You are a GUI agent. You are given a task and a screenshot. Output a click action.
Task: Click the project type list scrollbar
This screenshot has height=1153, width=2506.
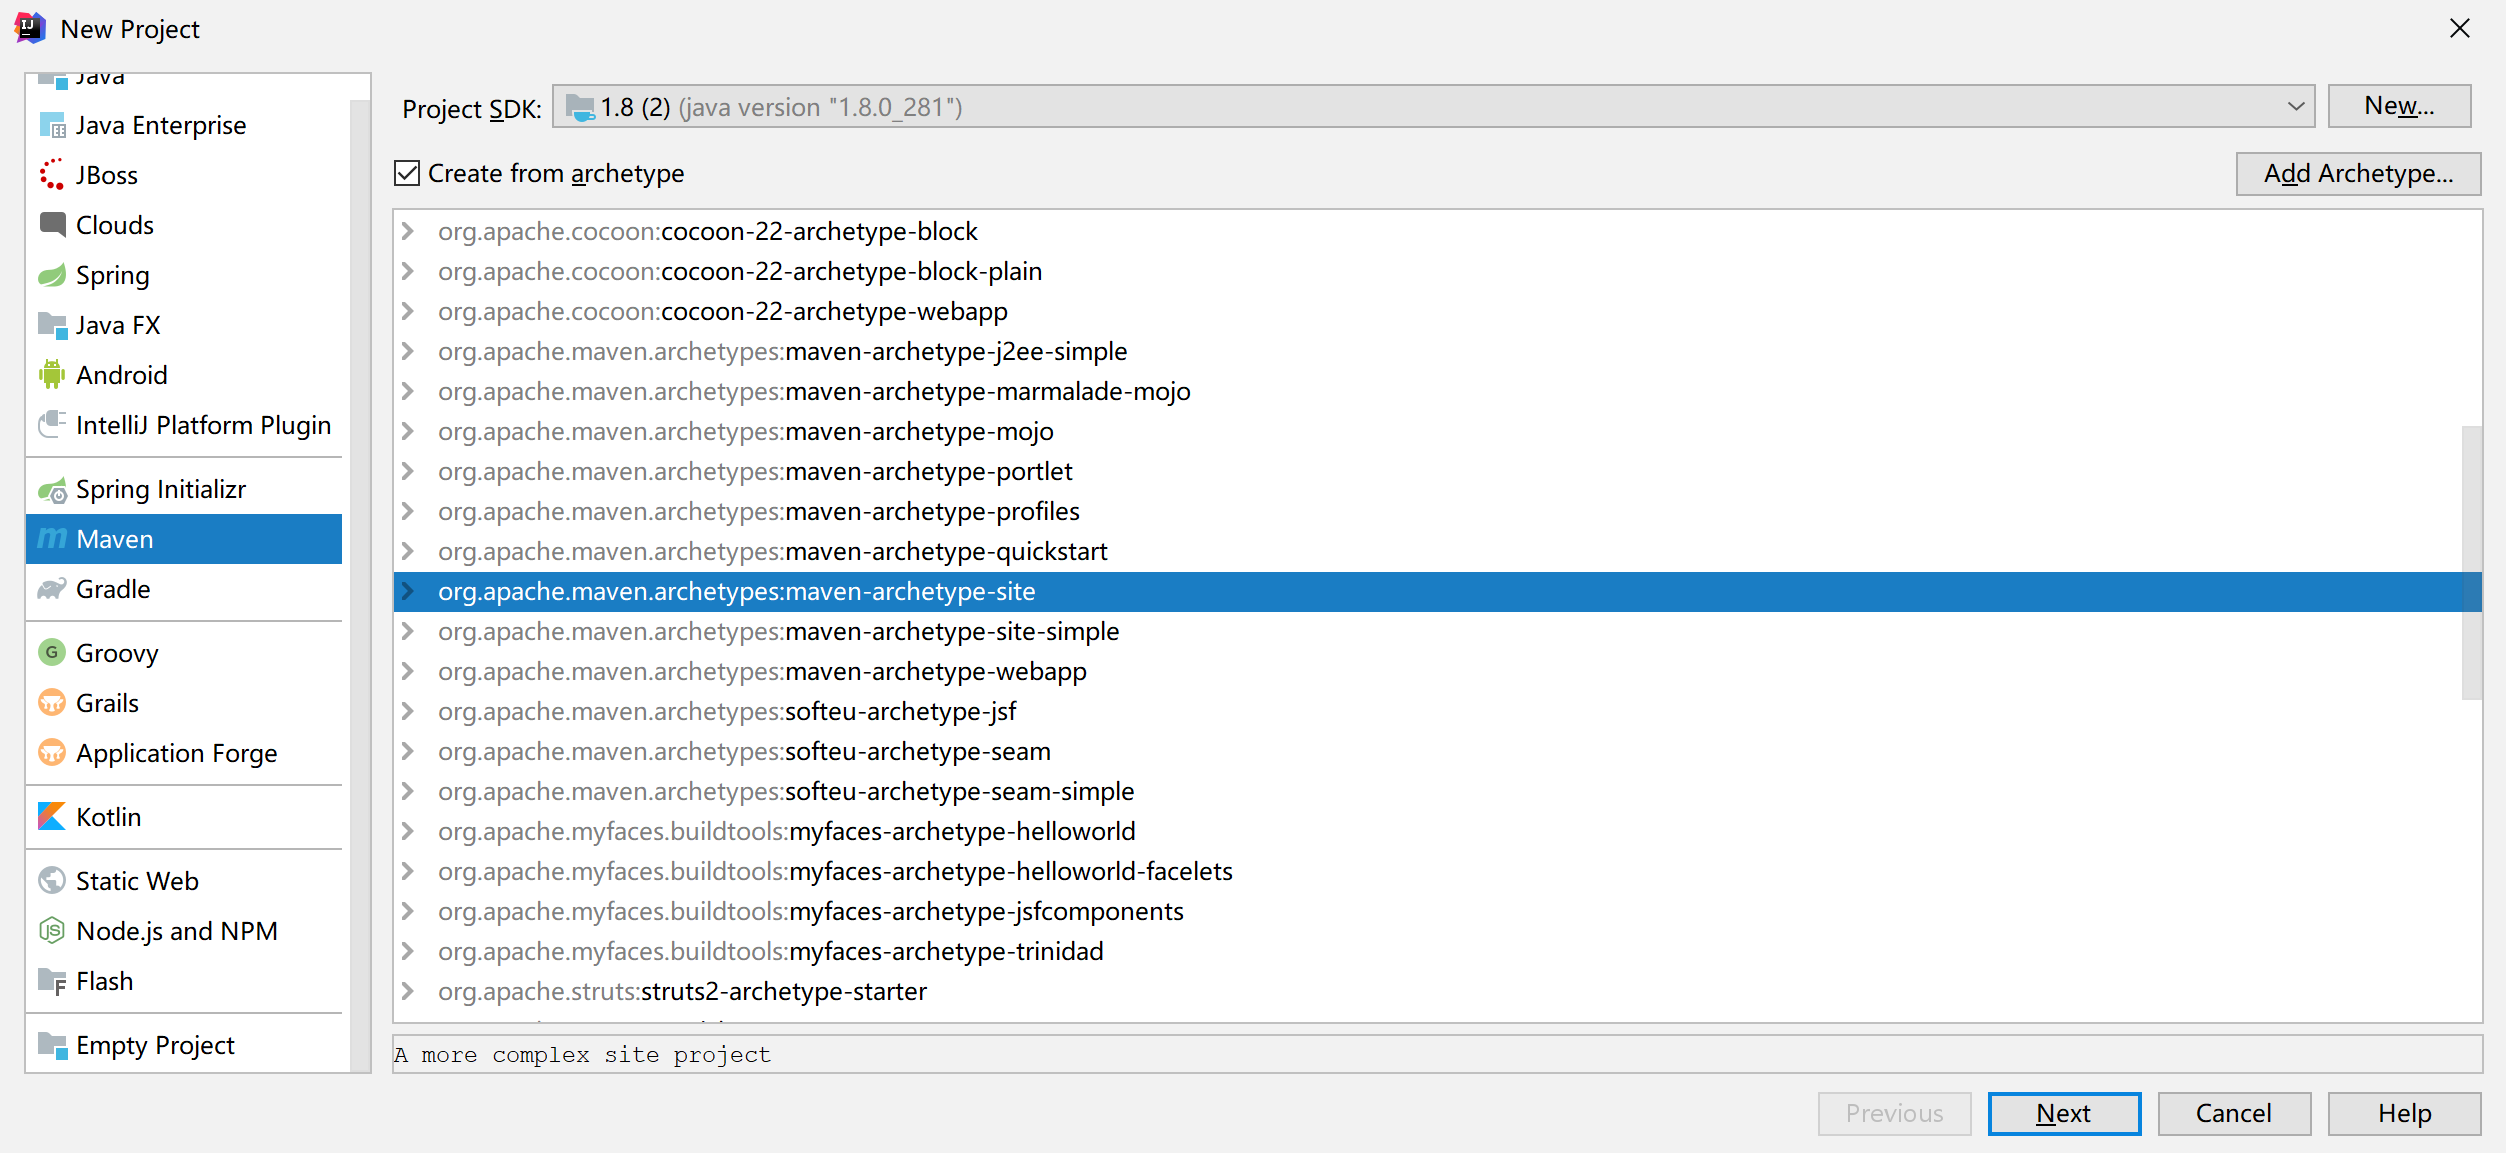click(x=360, y=585)
